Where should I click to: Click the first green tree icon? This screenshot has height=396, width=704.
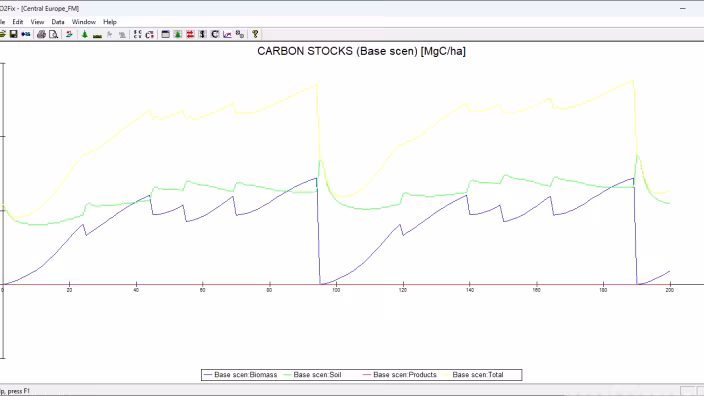point(84,34)
